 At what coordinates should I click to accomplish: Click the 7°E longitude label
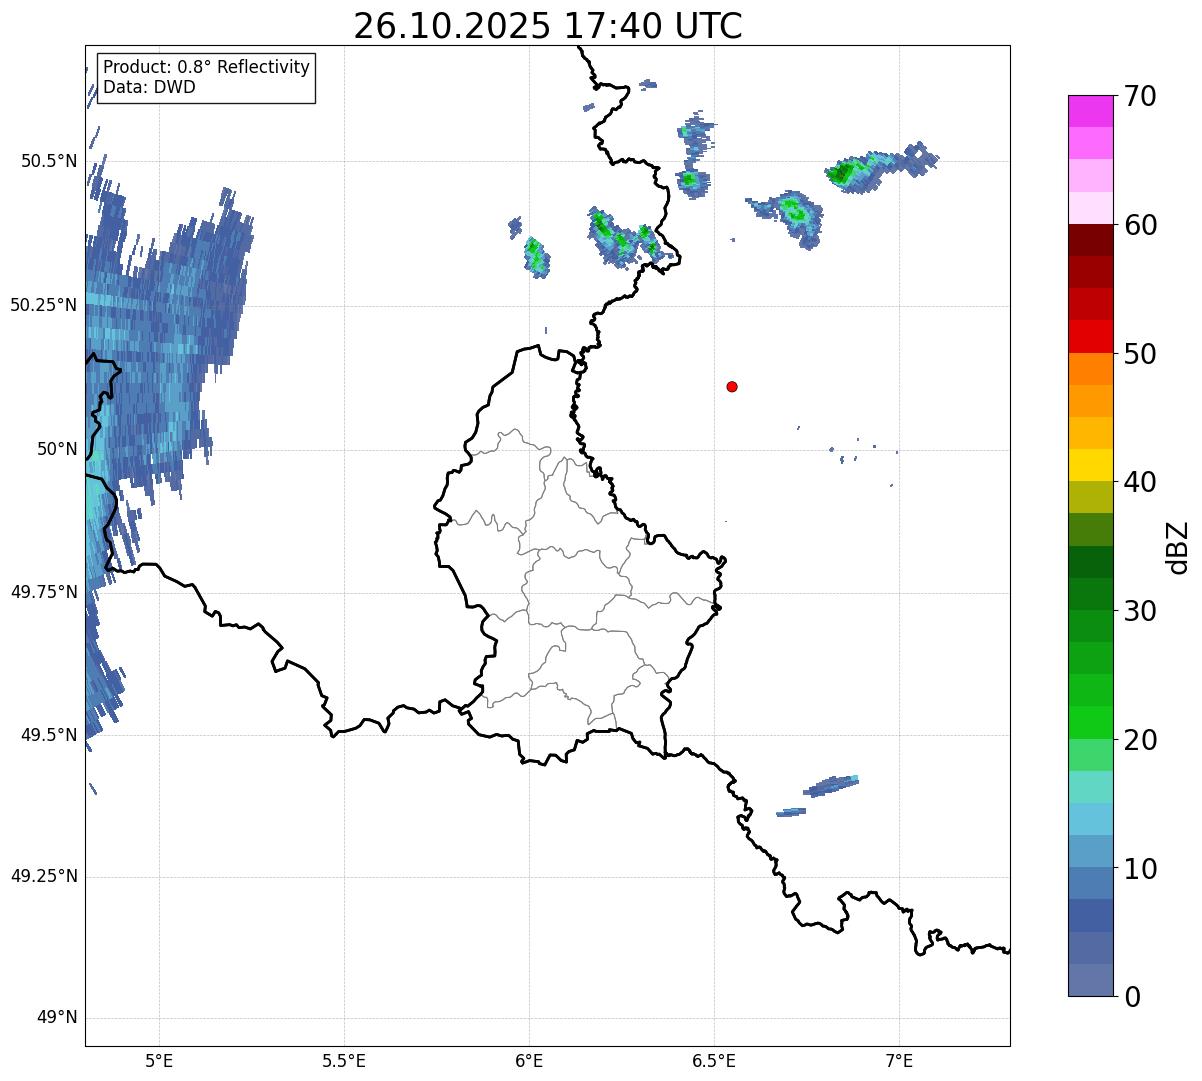899,1060
